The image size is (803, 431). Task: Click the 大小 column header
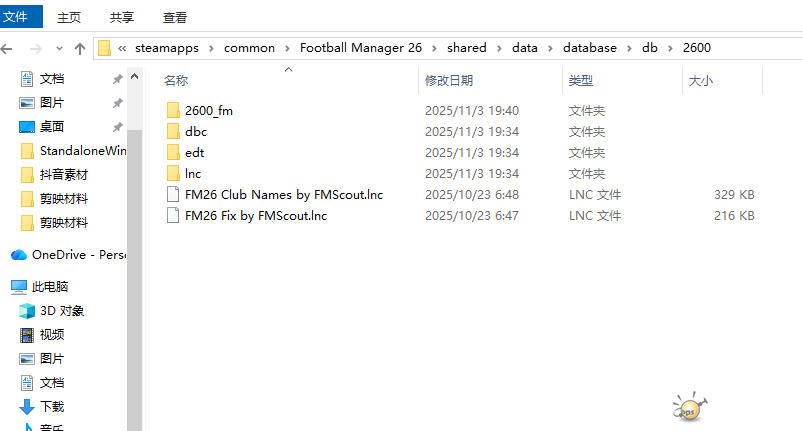click(700, 80)
